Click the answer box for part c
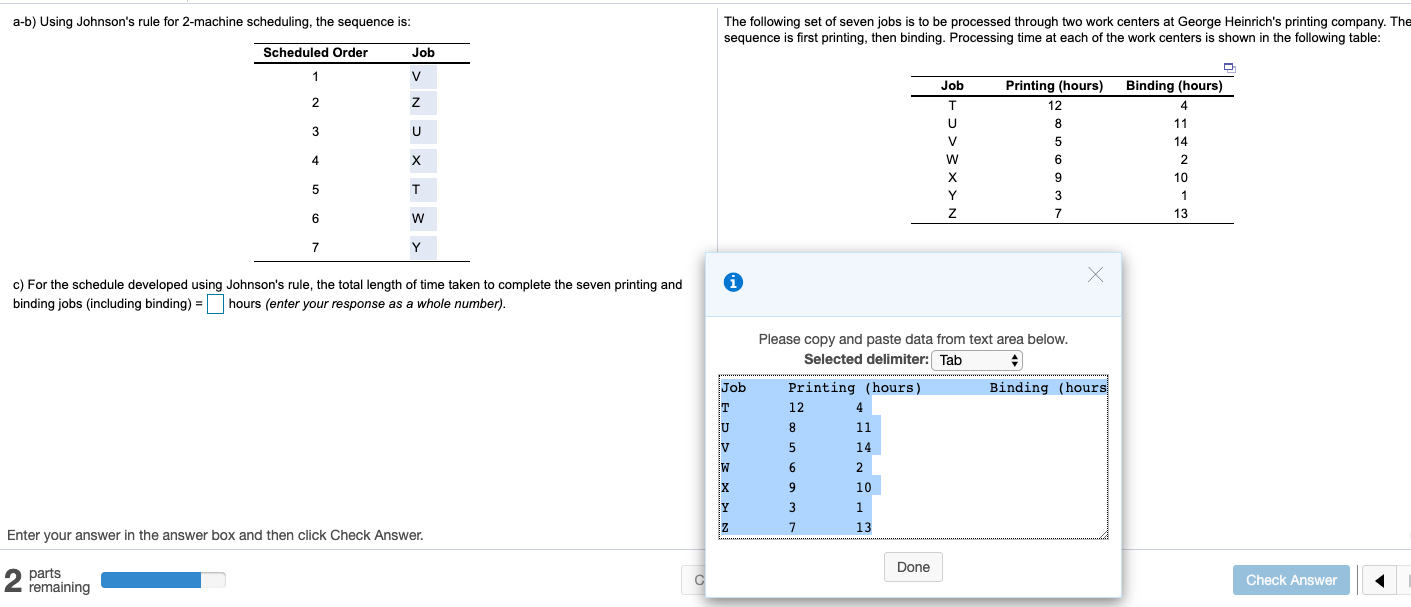Viewport: 1411px width, 607px height. click(215, 304)
